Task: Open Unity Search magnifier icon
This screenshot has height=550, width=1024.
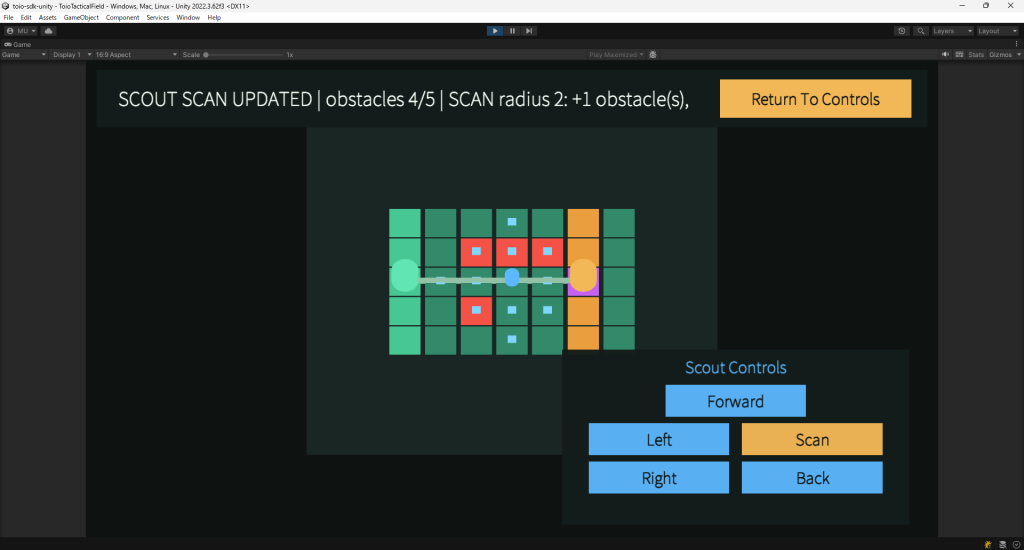Action: pos(921,31)
